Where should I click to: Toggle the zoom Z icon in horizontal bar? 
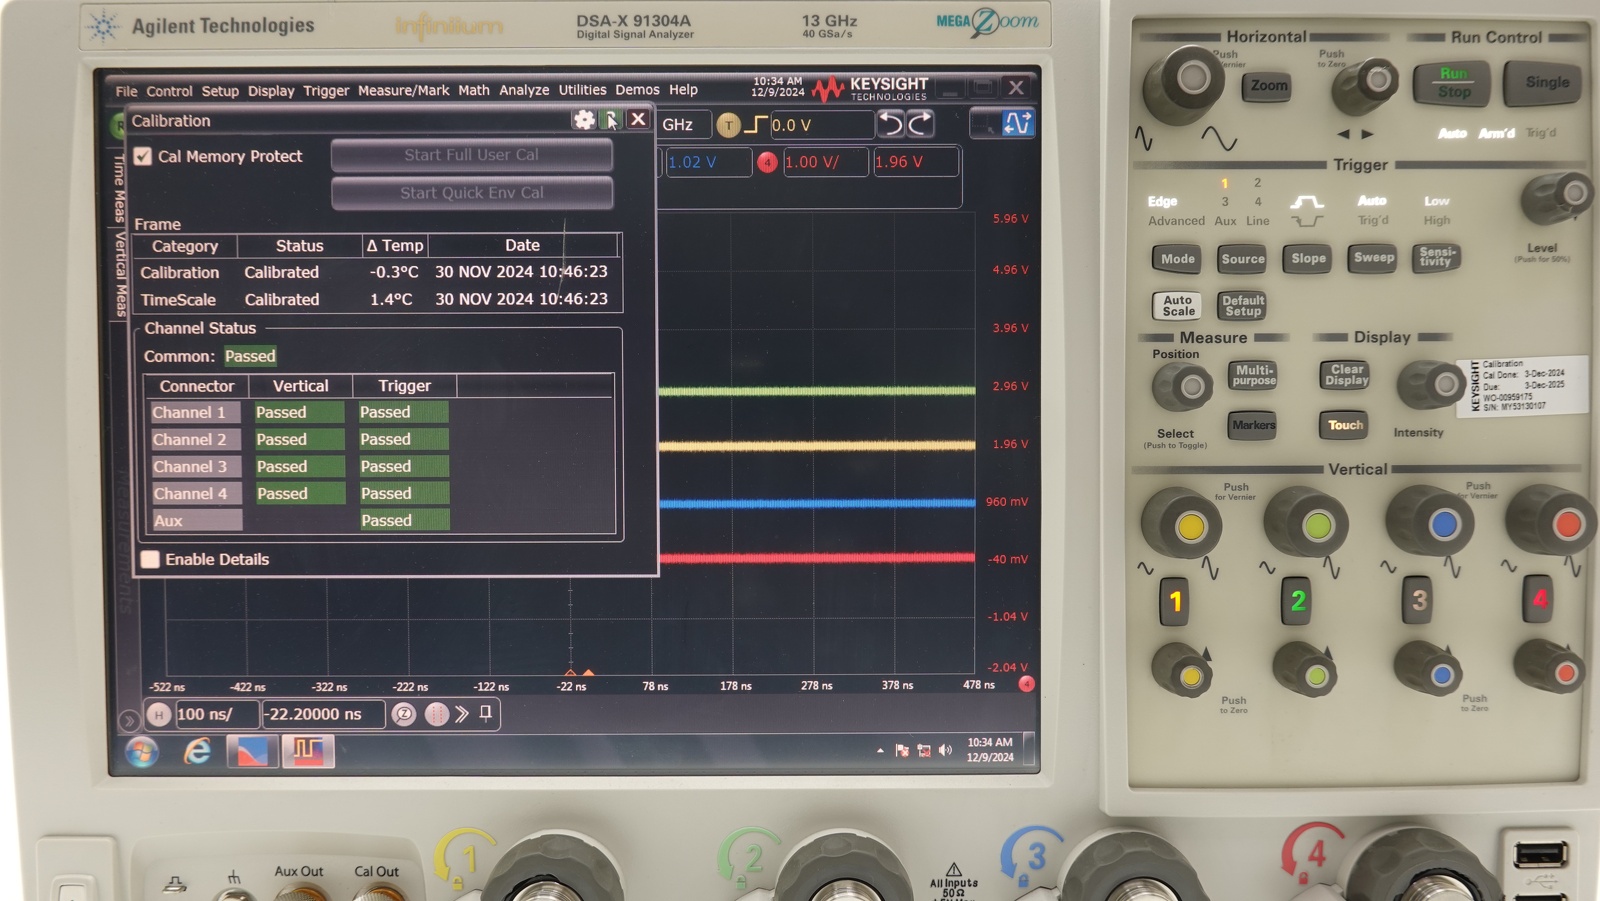(x=404, y=714)
